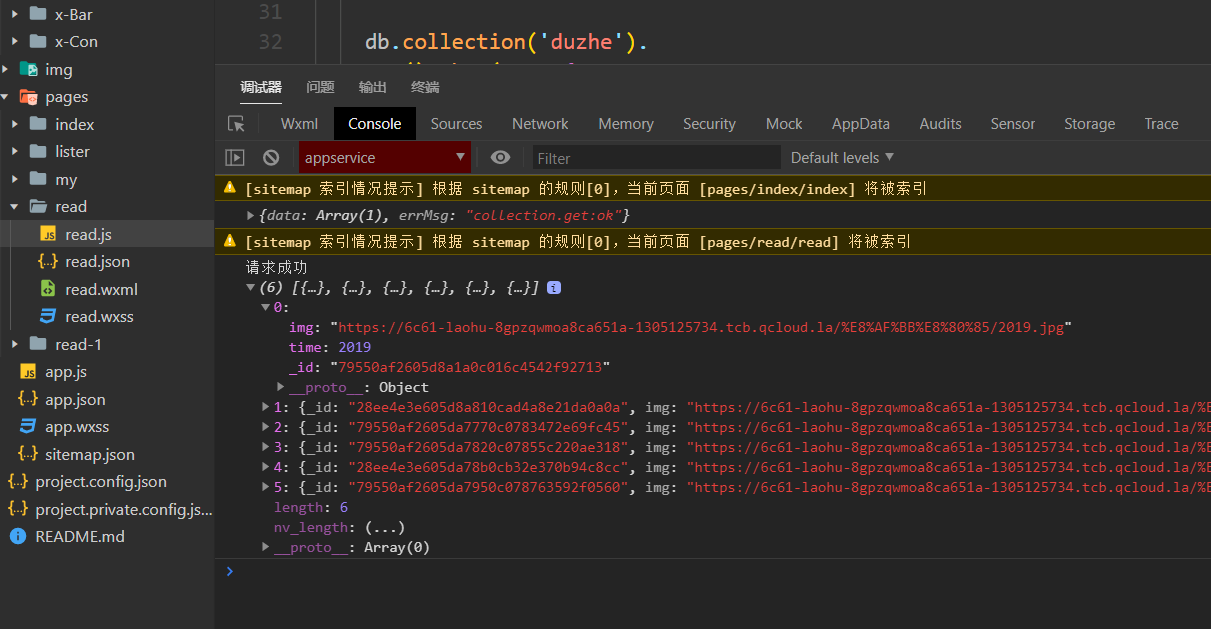Switch to the Sources tab

[457, 124]
